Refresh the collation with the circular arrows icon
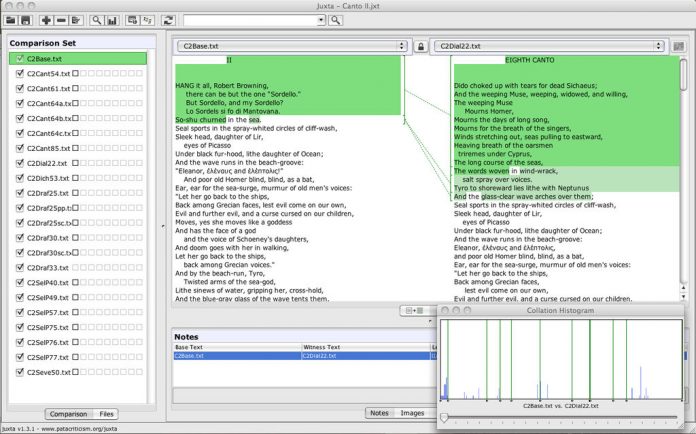 pyautogui.click(x=168, y=20)
